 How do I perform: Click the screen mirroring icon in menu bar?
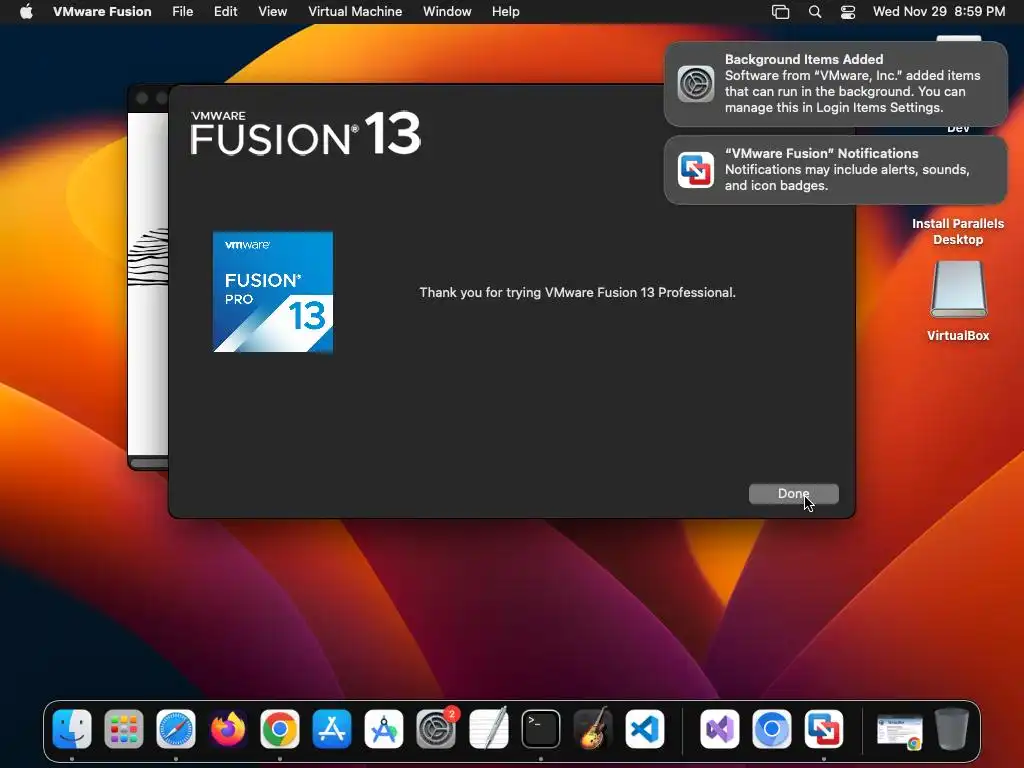(780, 12)
